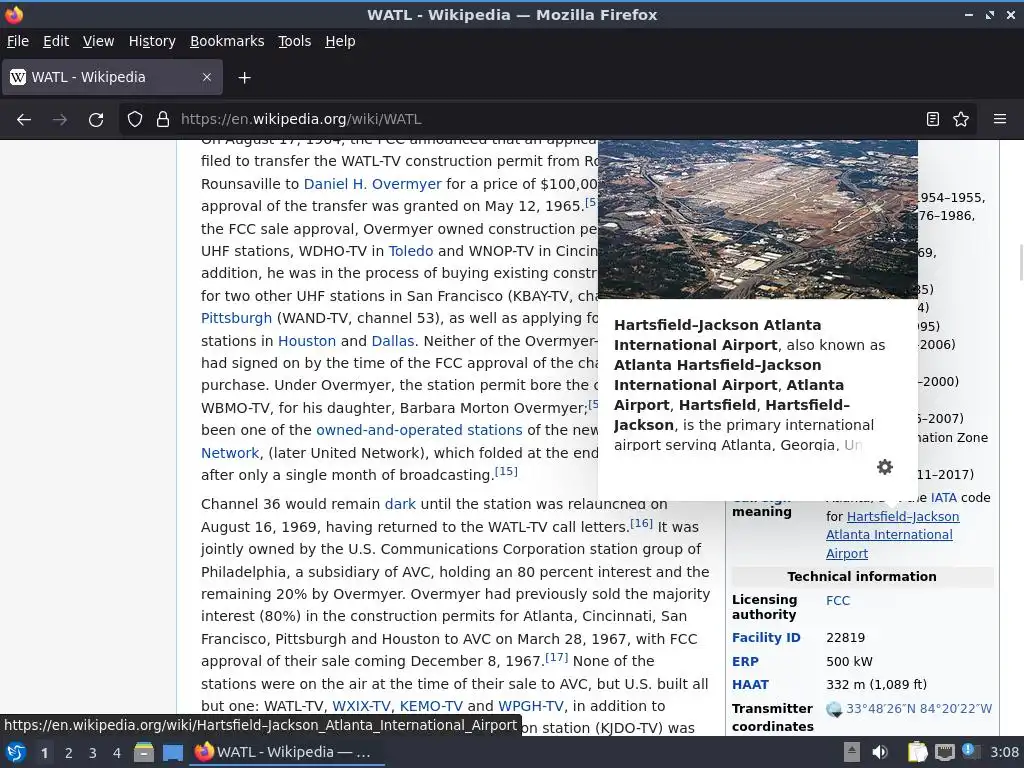Open the IATA link in infobox
The width and height of the screenshot is (1024, 768).
click(x=944, y=498)
